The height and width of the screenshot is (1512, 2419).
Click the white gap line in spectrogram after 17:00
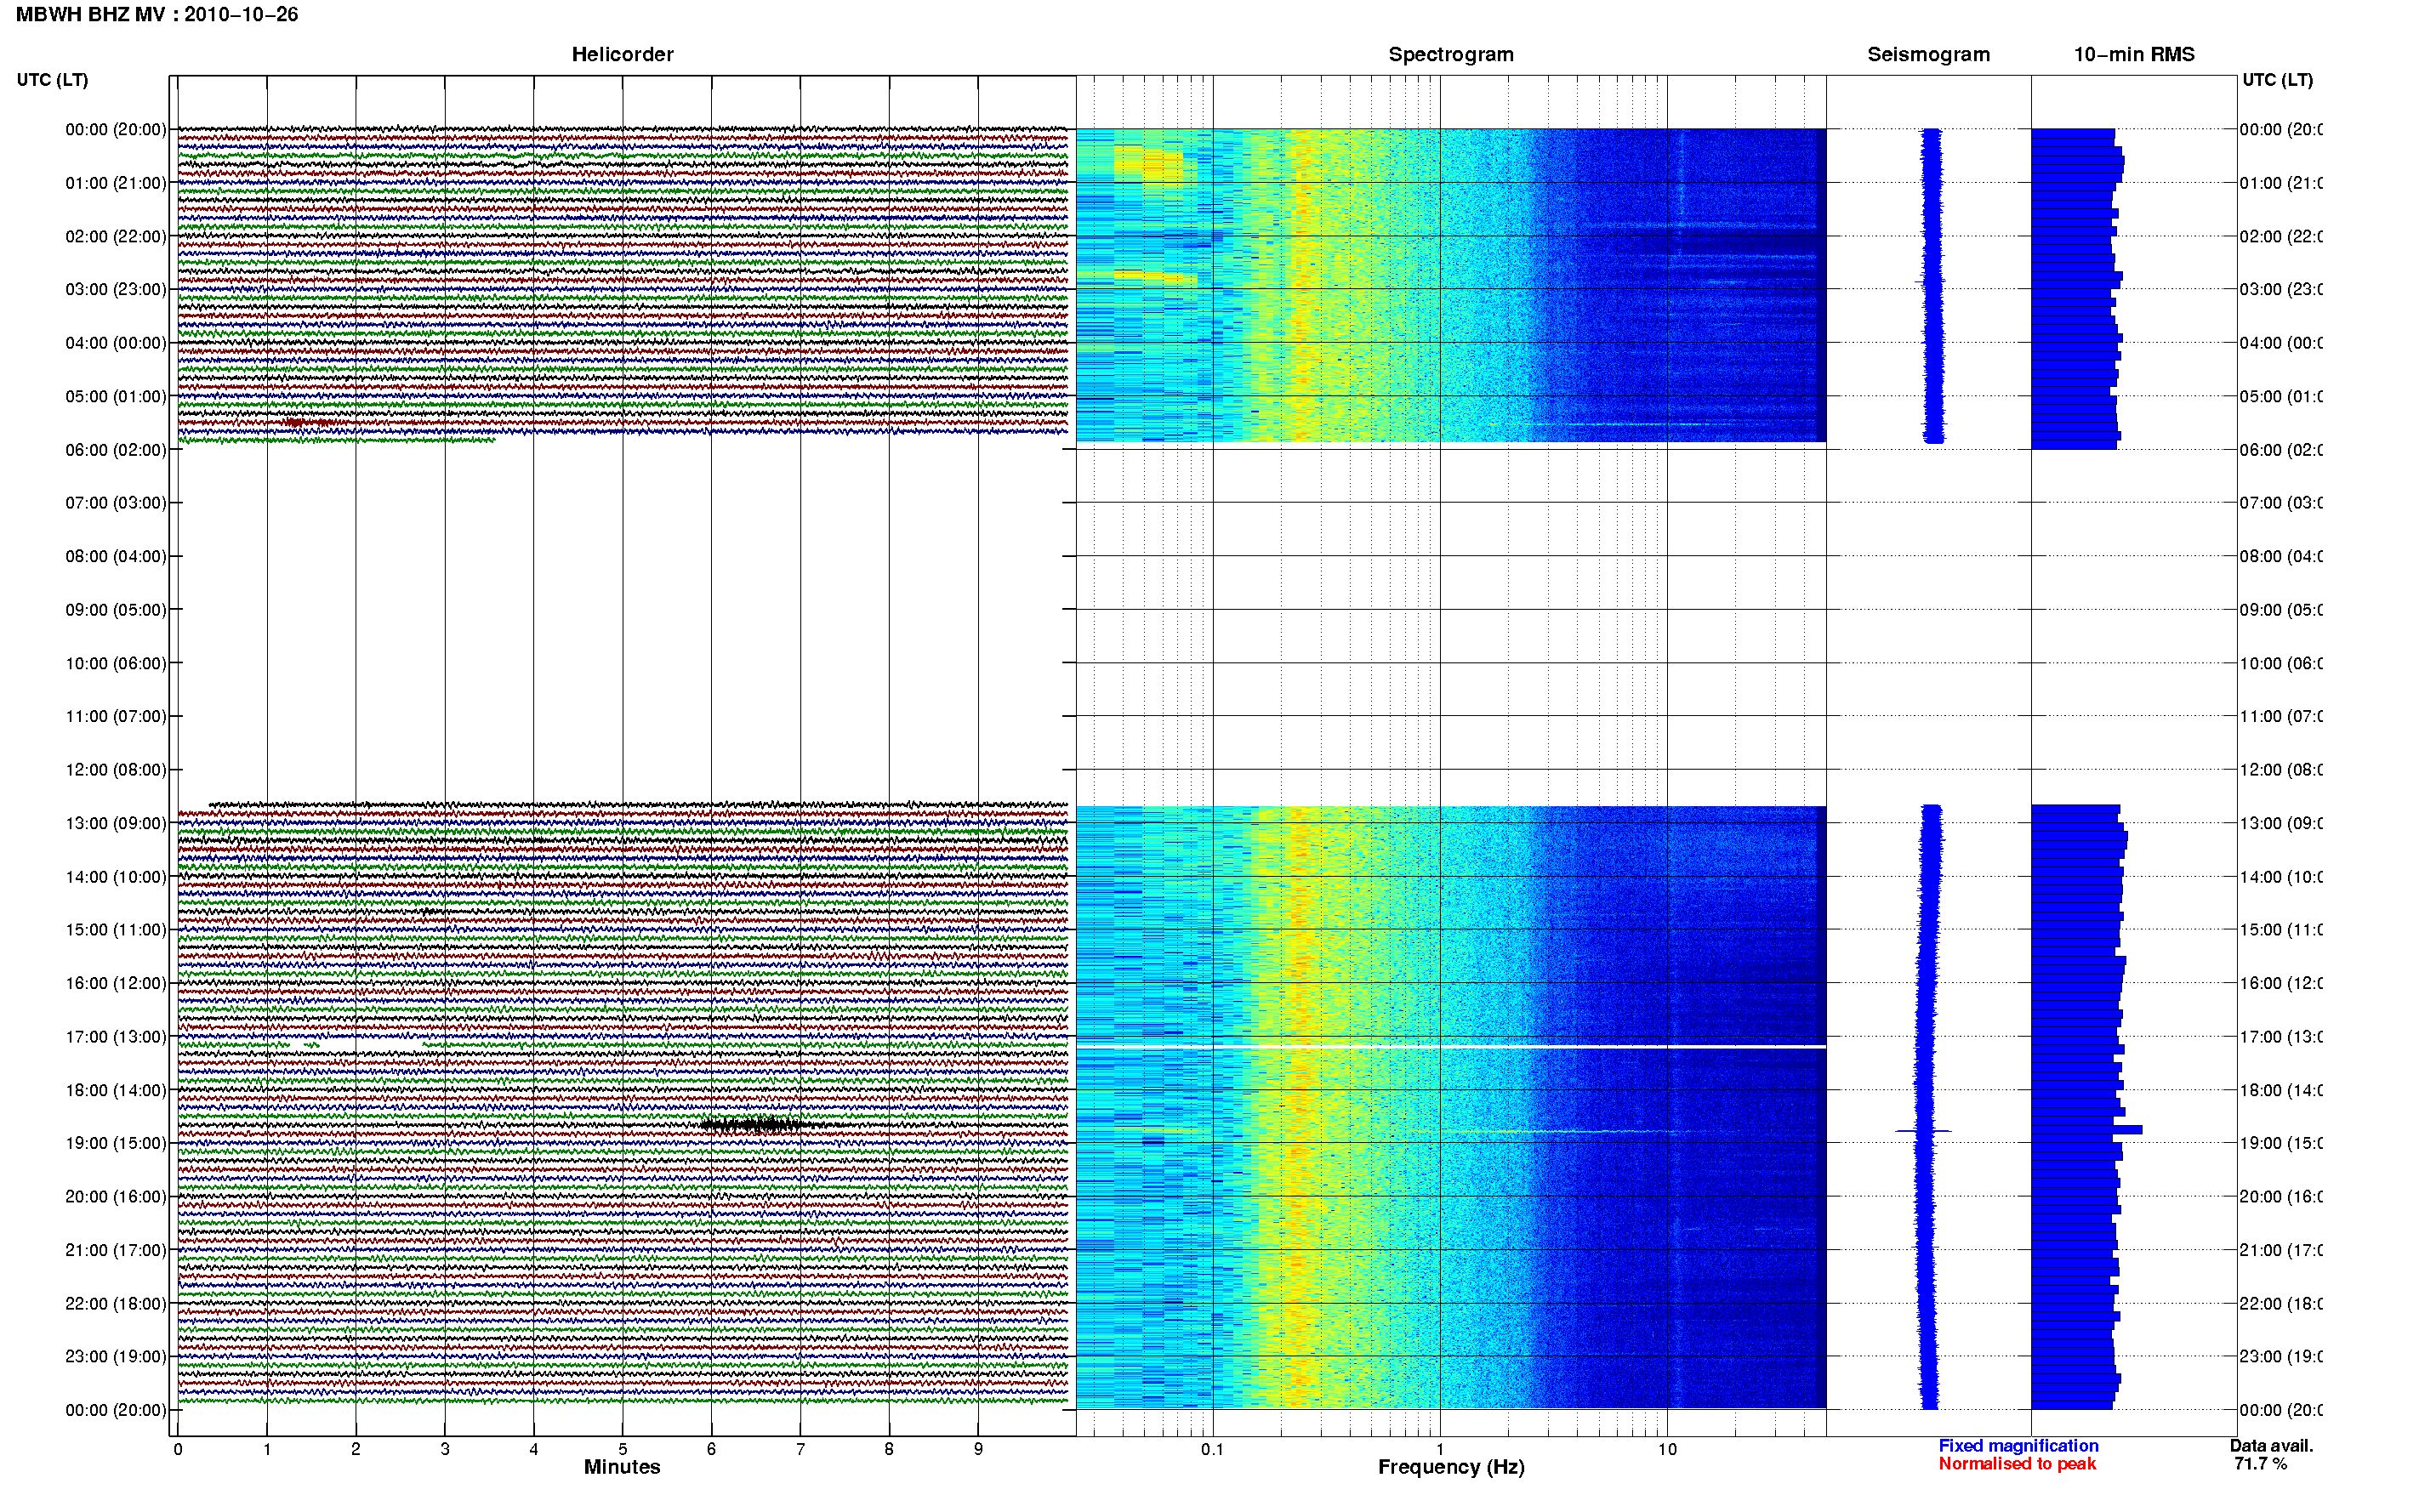point(1450,1046)
